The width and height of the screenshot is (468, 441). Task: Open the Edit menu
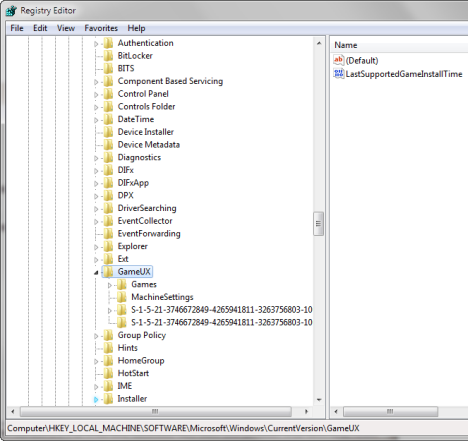(x=40, y=28)
